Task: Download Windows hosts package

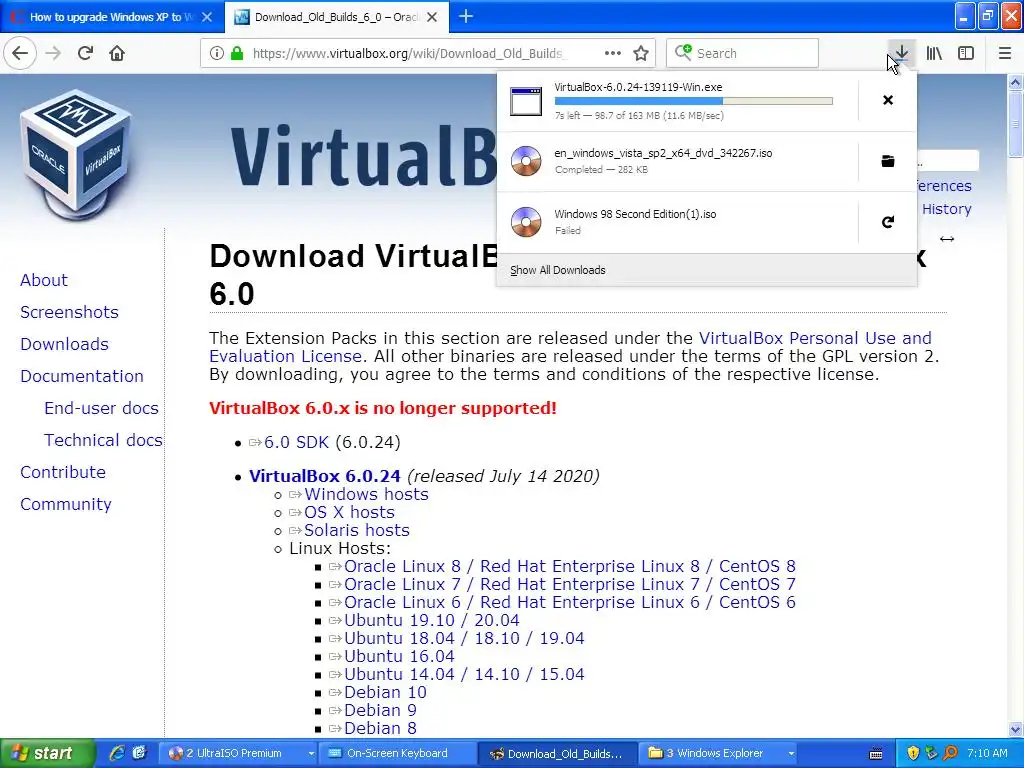Action: (366, 494)
